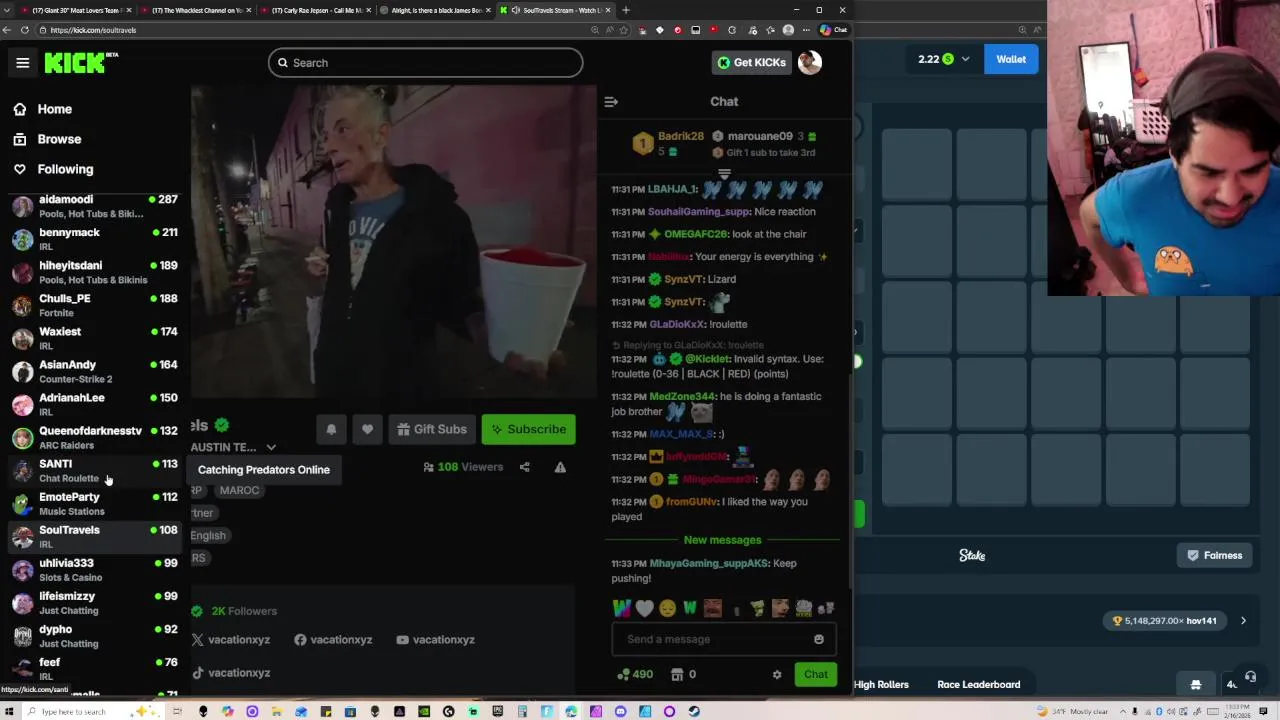Viewport: 1280px width, 720px height.
Task: Open Copilot Chat in browser toolbar
Action: point(834,30)
